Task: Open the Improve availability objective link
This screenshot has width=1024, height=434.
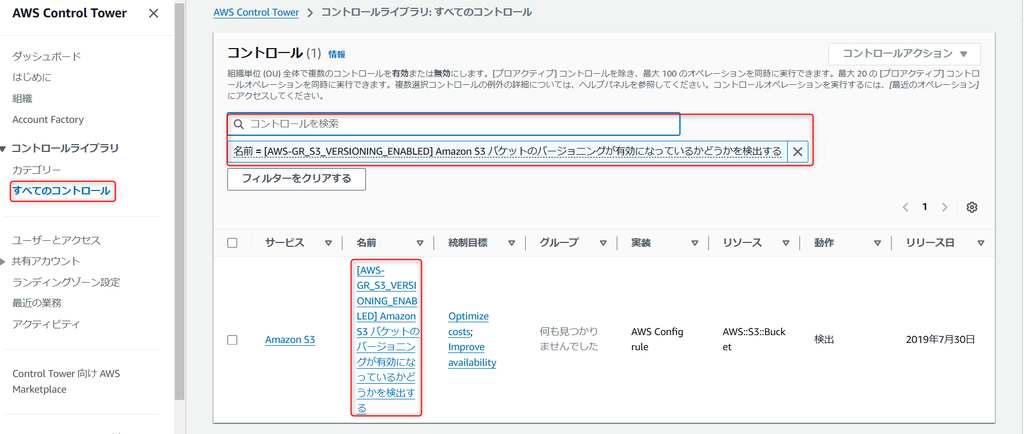Action: pyautogui.click(x=472, y=355)
